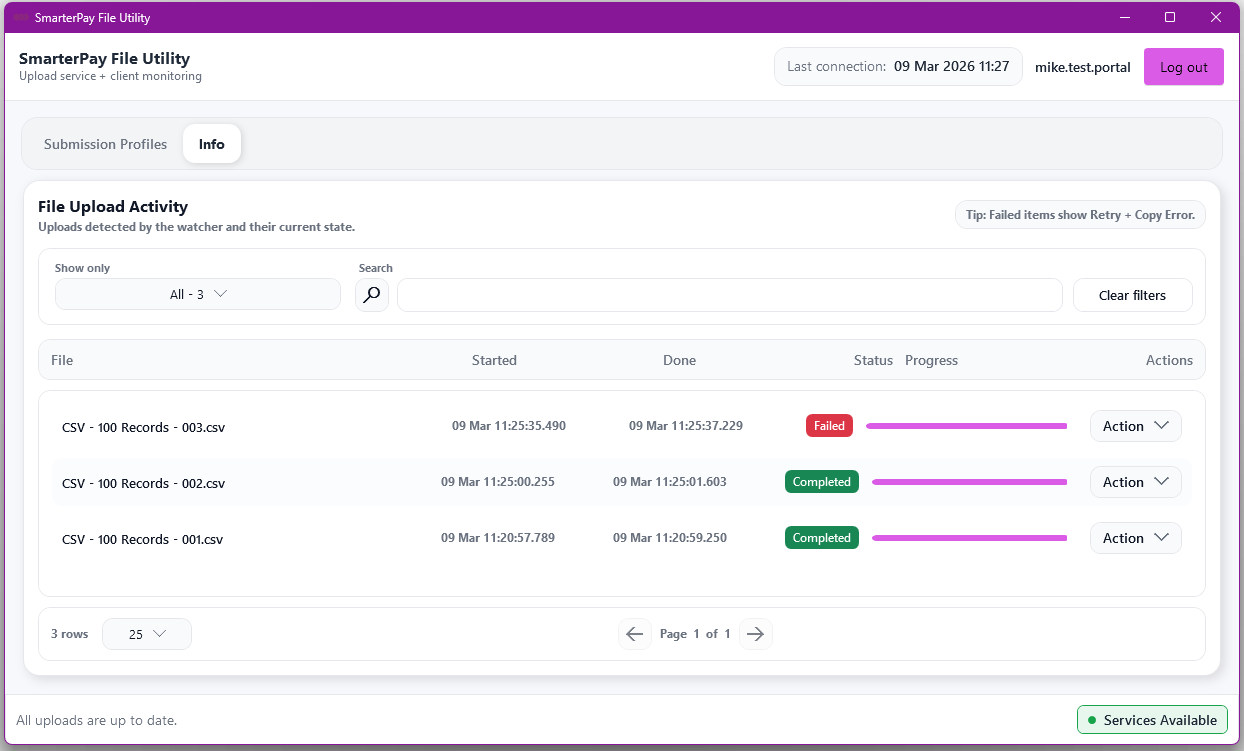1244x751 pixels.
Task: Click the Failed status badge
Action: 829,426
